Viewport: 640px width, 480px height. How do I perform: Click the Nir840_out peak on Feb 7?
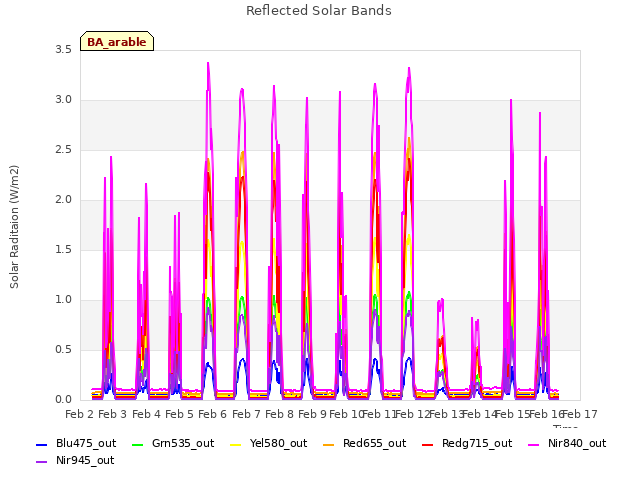pos(242,89)
